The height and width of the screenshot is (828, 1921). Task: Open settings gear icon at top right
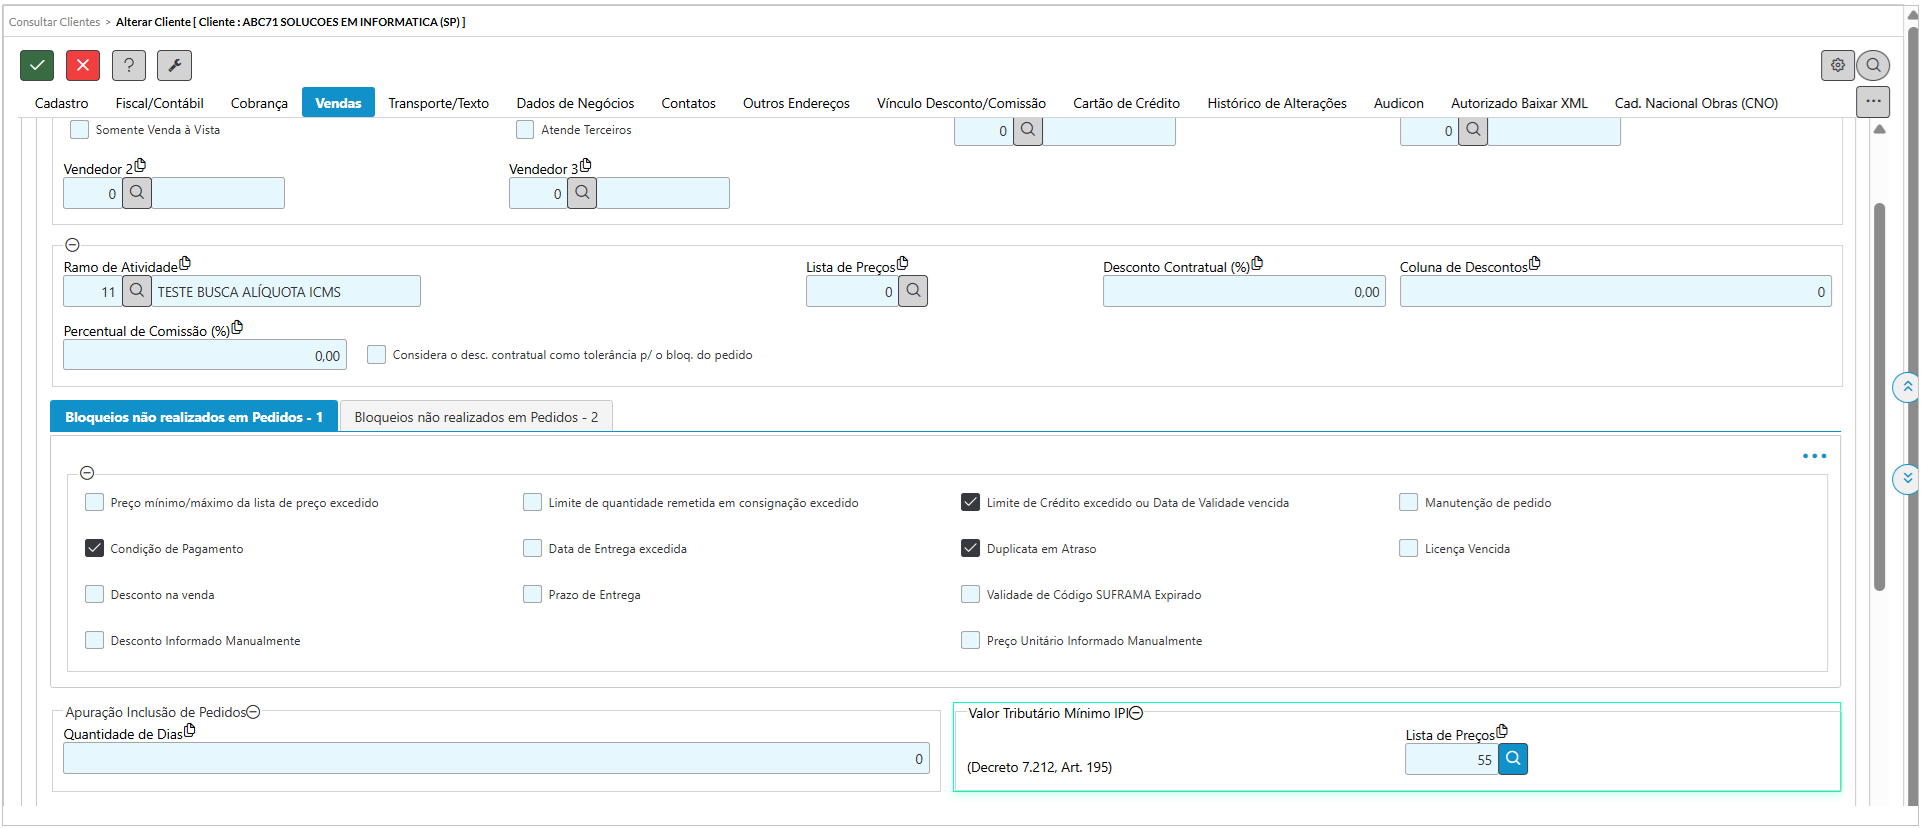pyautogui.click(x=1837, y=65)
